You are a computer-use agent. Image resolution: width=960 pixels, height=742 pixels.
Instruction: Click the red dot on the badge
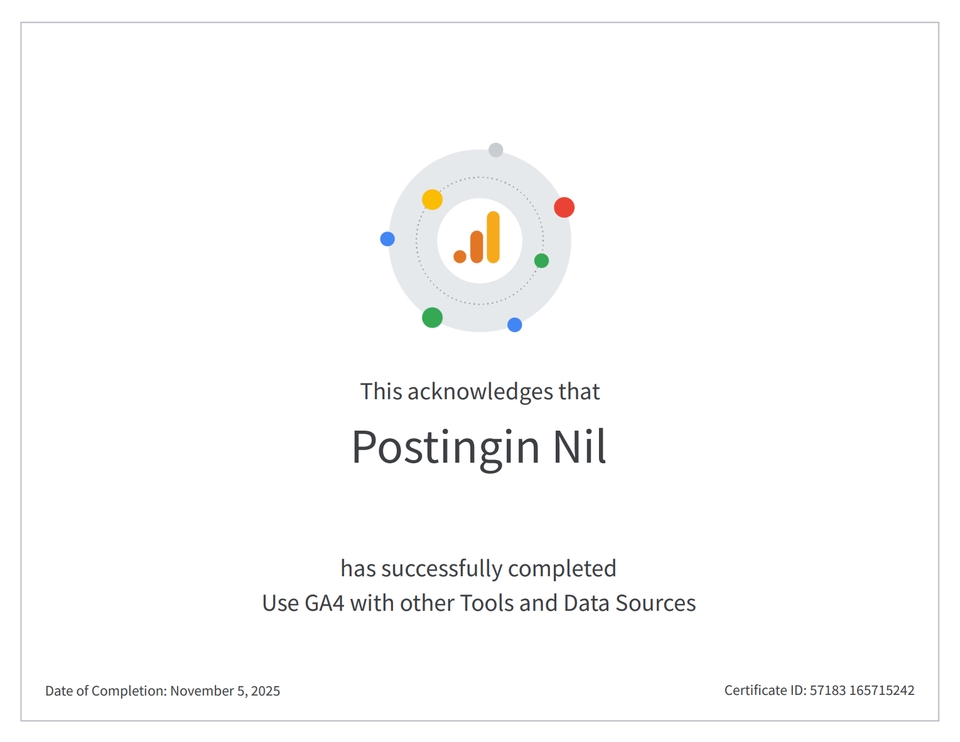(564, 207)
